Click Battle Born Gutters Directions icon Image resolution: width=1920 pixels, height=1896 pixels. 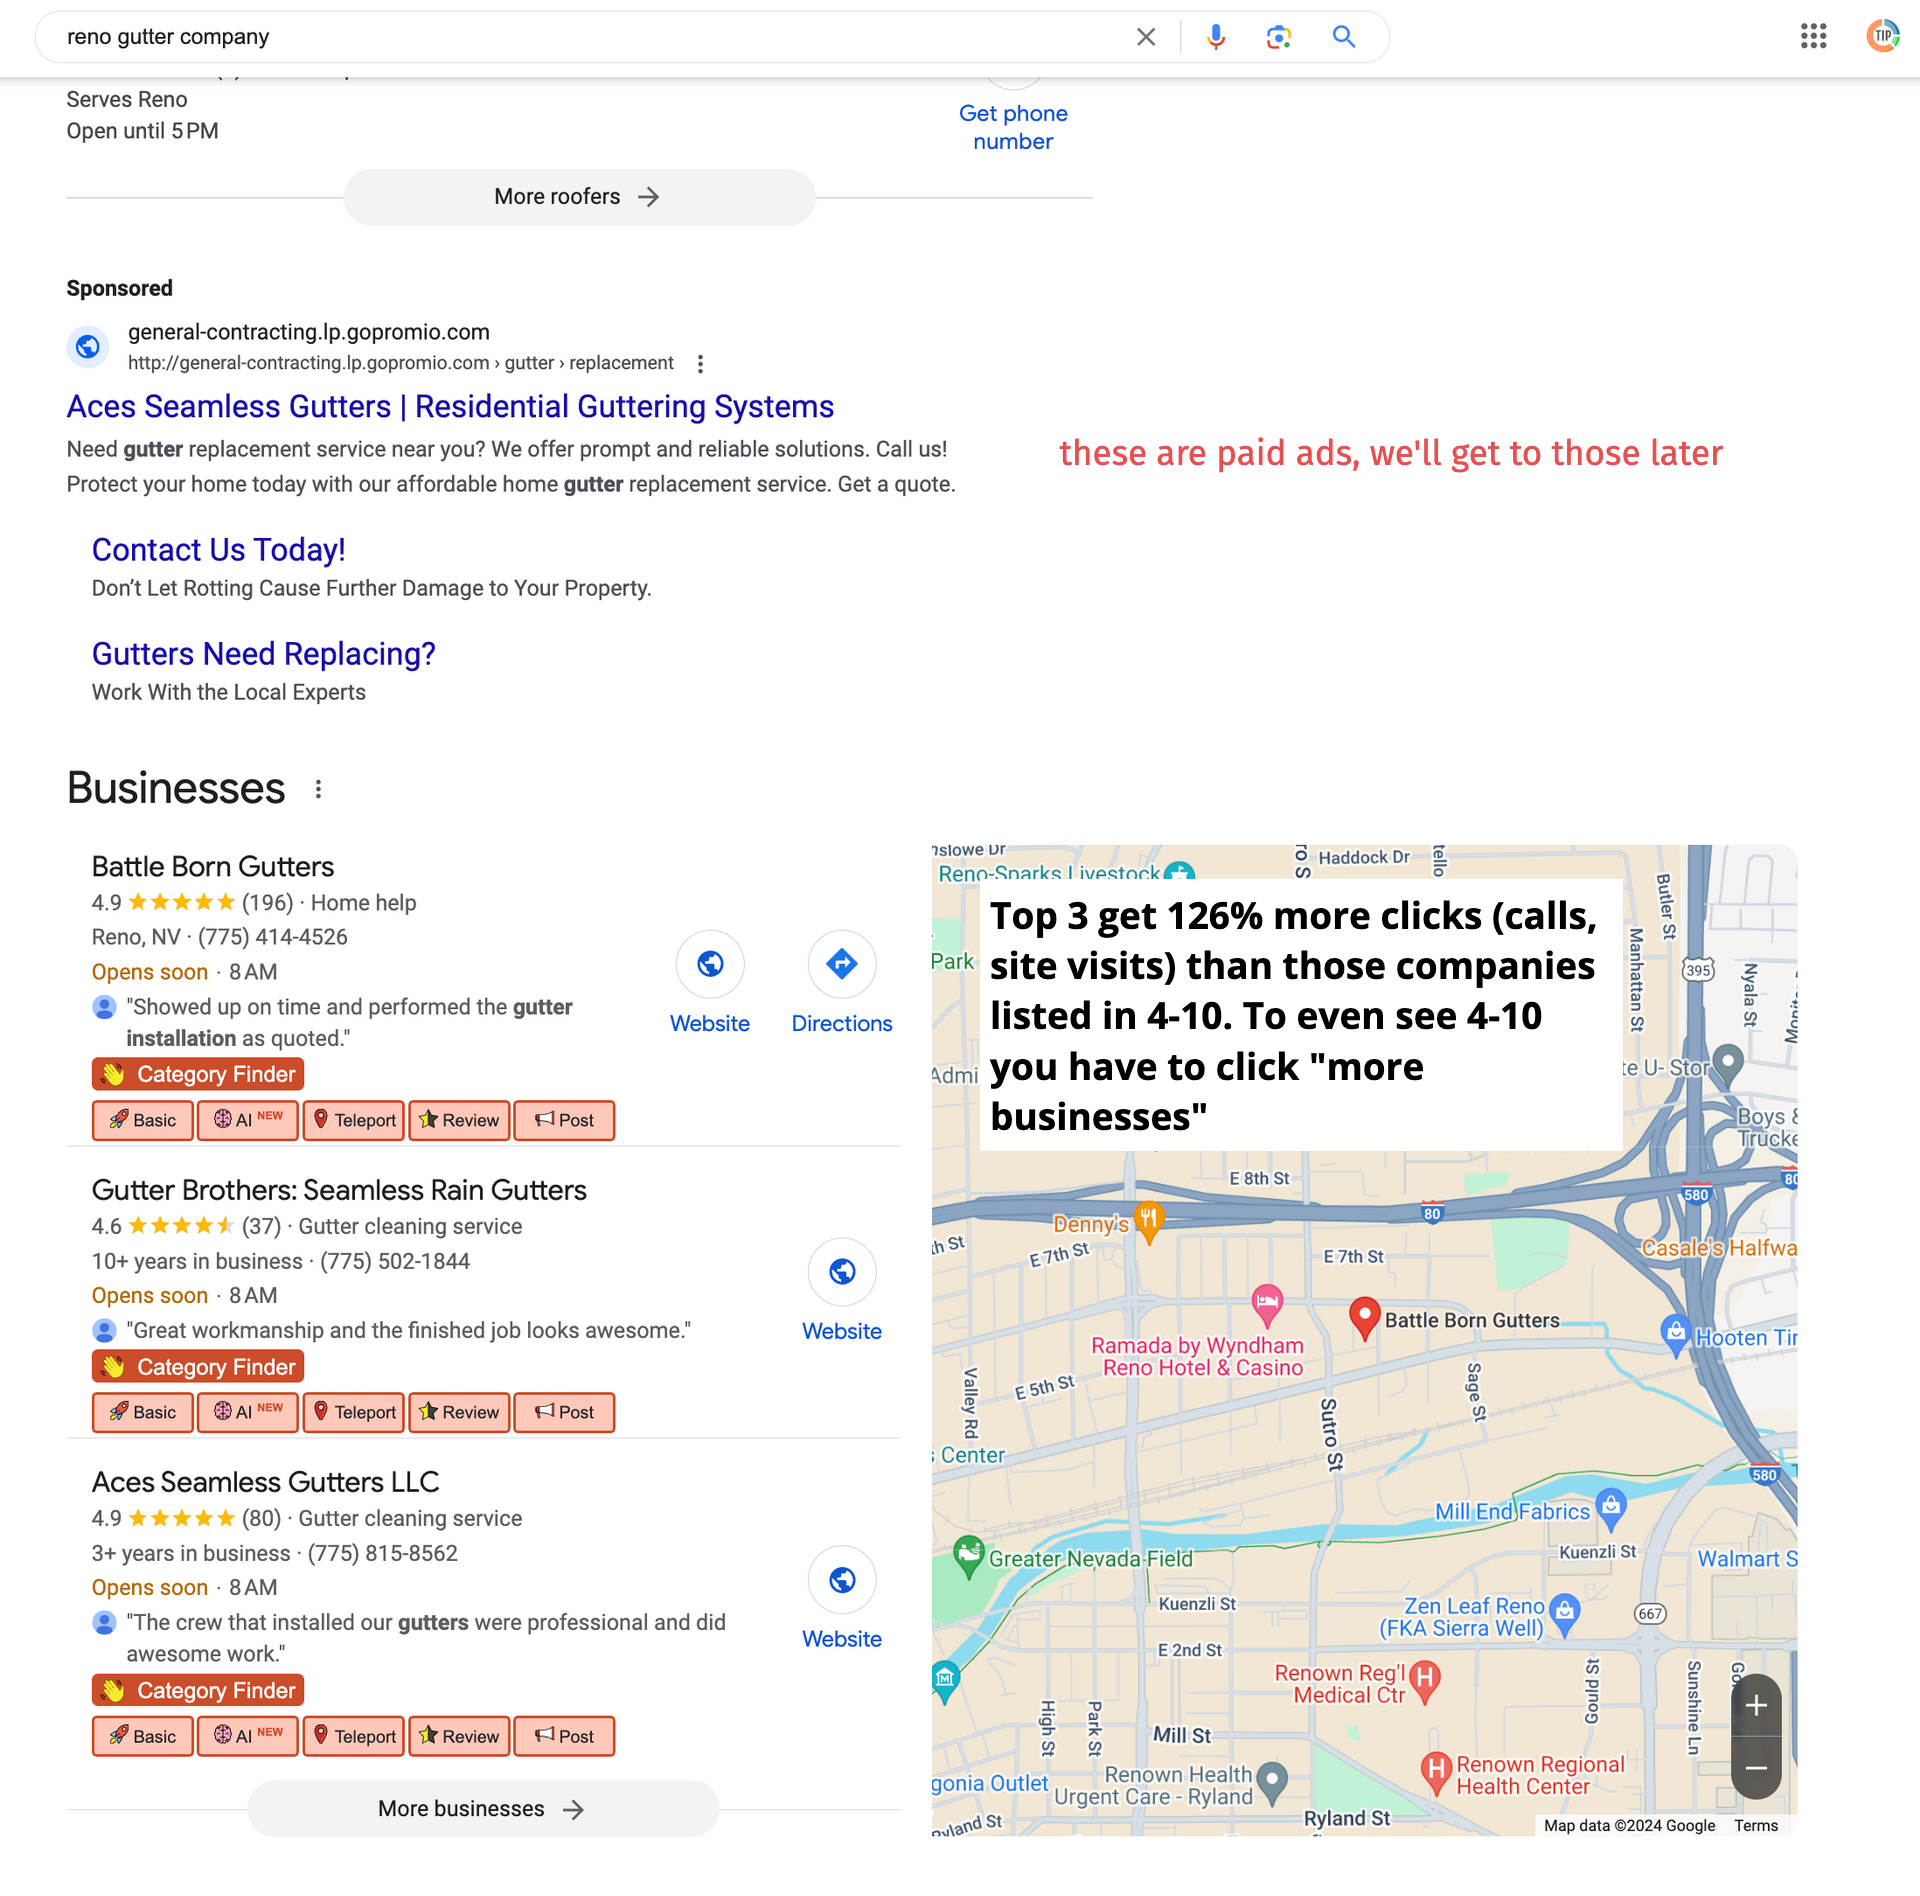842,964
